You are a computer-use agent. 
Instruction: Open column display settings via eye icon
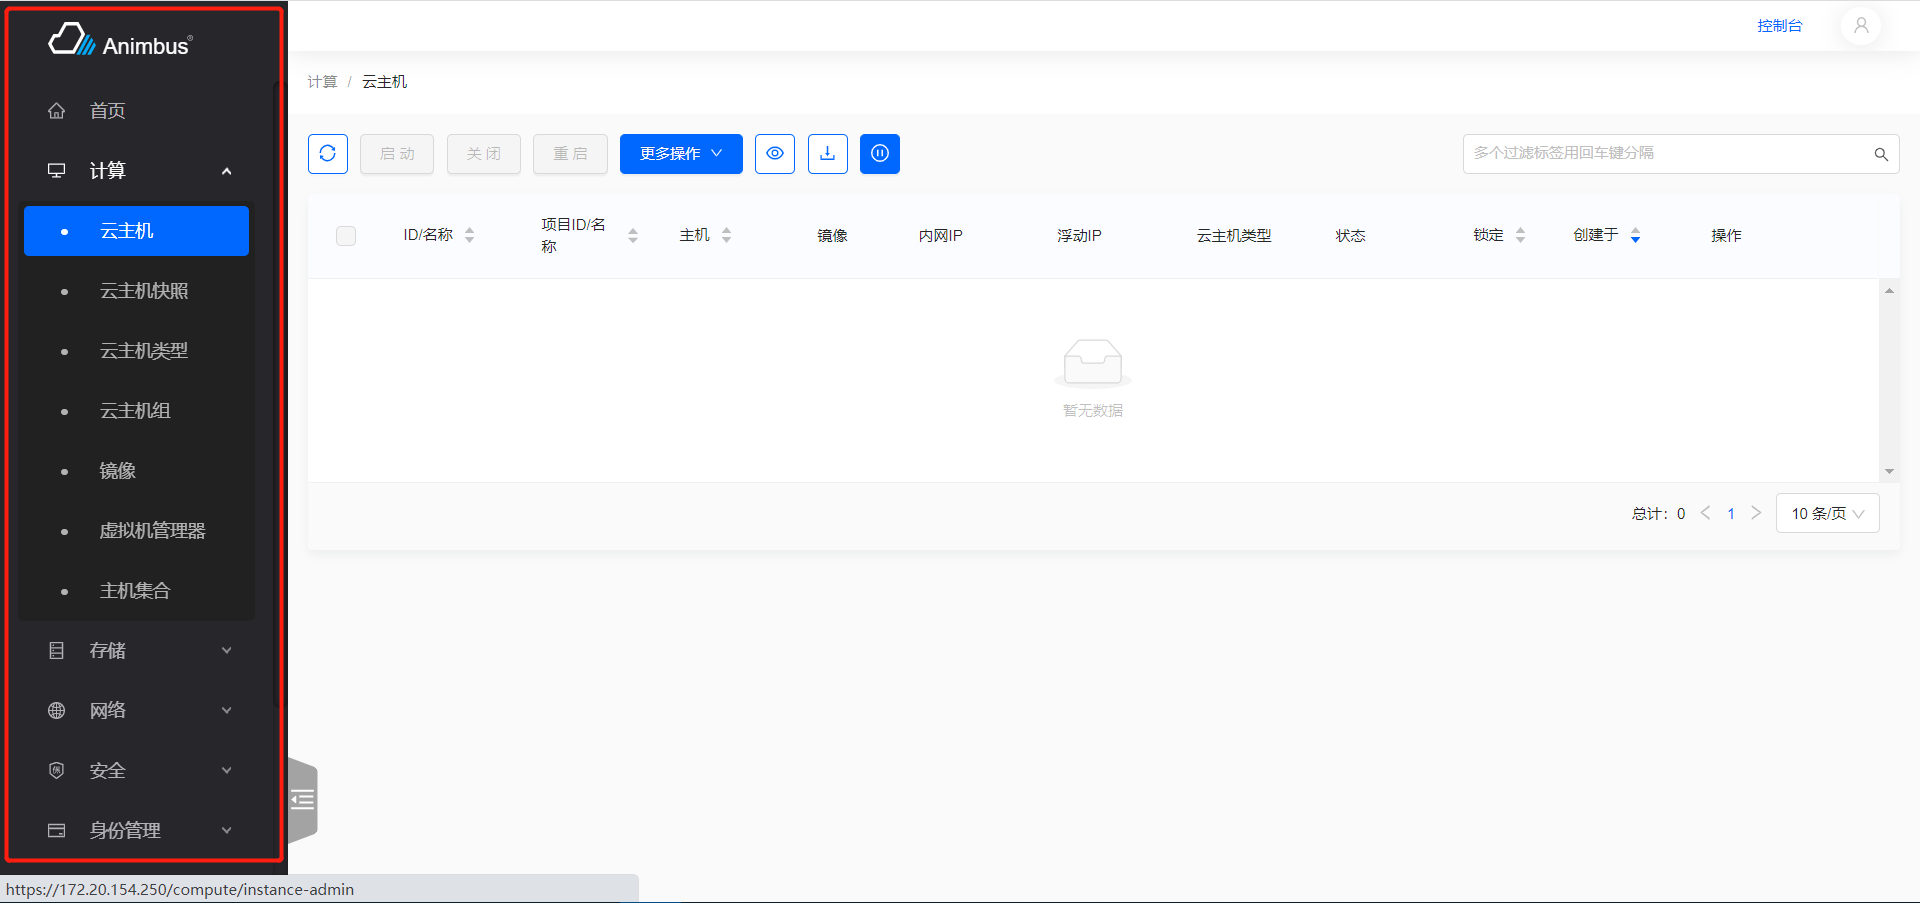pos(774,153)
